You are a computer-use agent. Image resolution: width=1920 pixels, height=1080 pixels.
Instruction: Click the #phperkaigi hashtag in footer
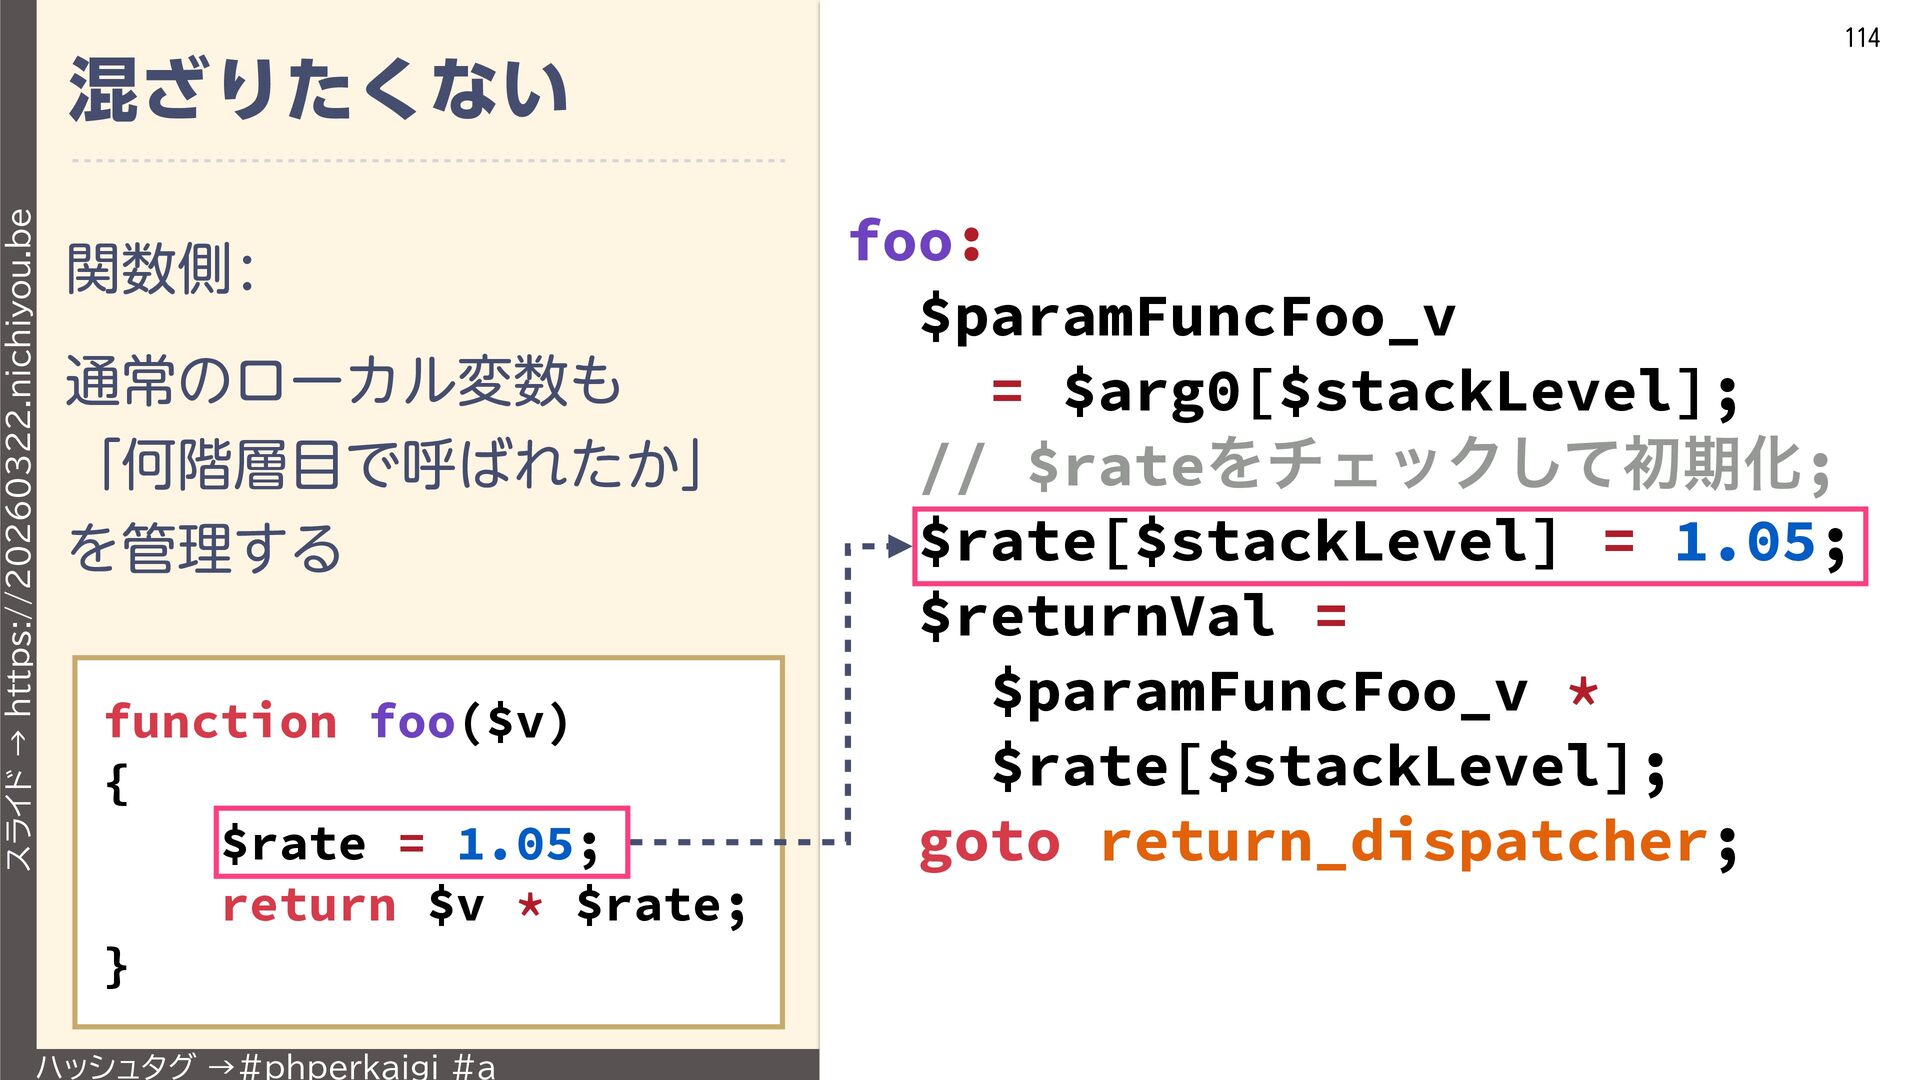click(339, 1066)
